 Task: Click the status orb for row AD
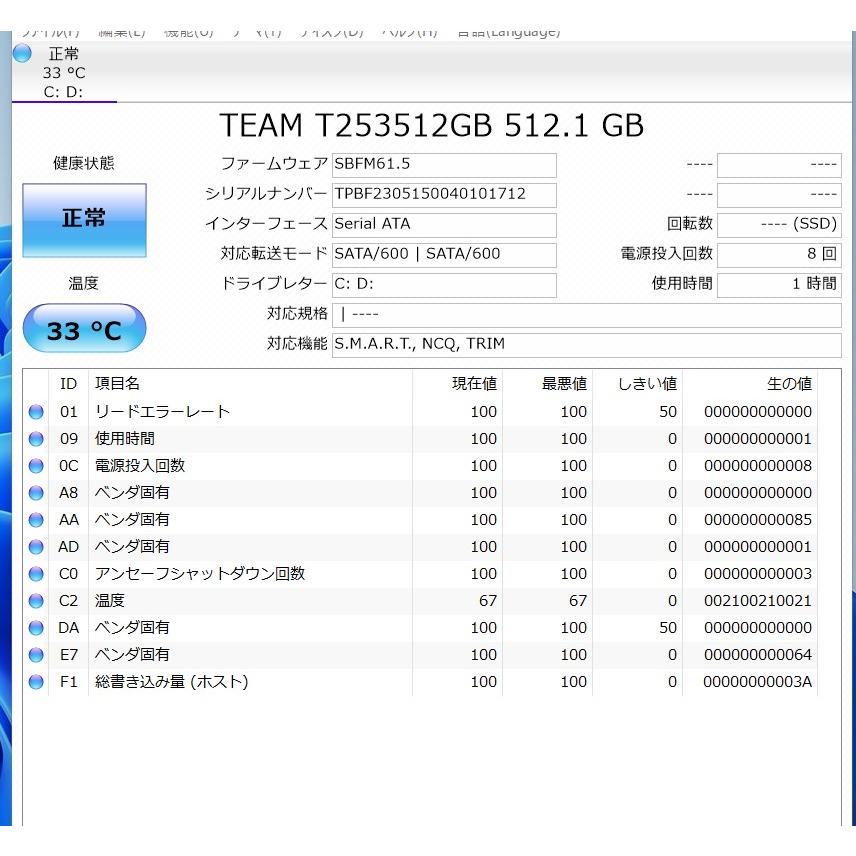click(36, 547)
